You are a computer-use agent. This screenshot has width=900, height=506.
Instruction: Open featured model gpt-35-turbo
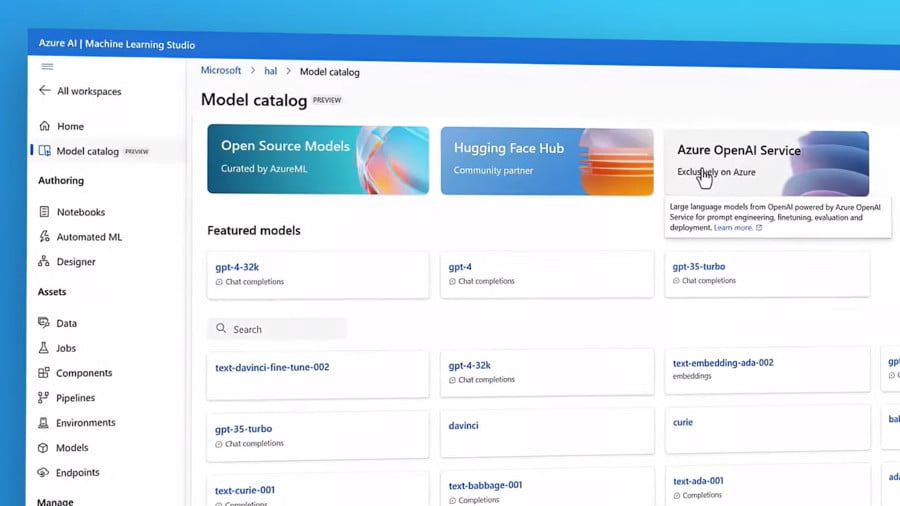point(767,274)
